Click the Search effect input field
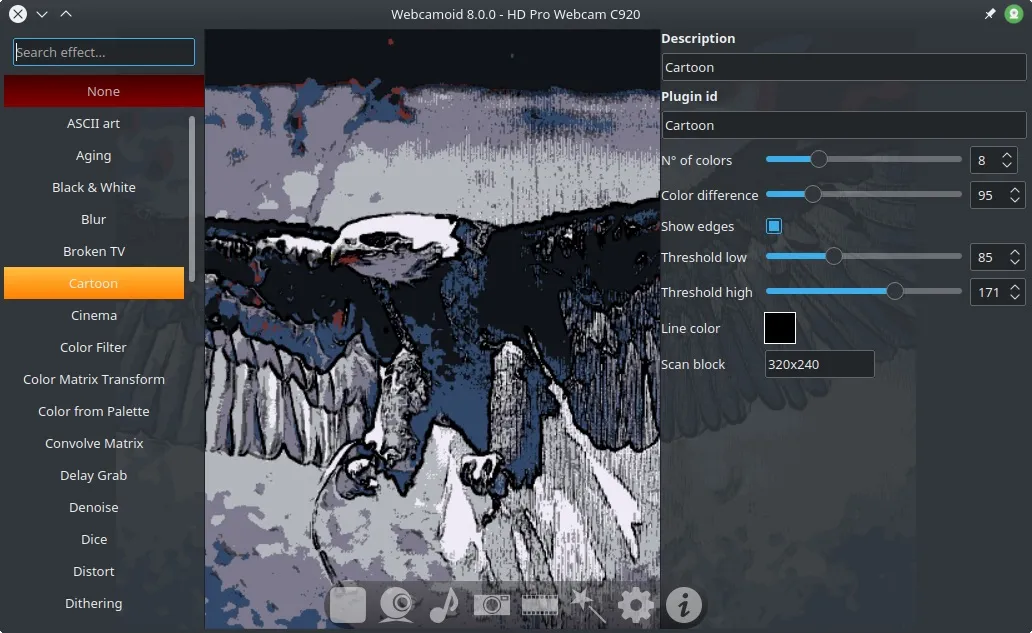The width and height of the screenshot is (1032, 633). 104,52
